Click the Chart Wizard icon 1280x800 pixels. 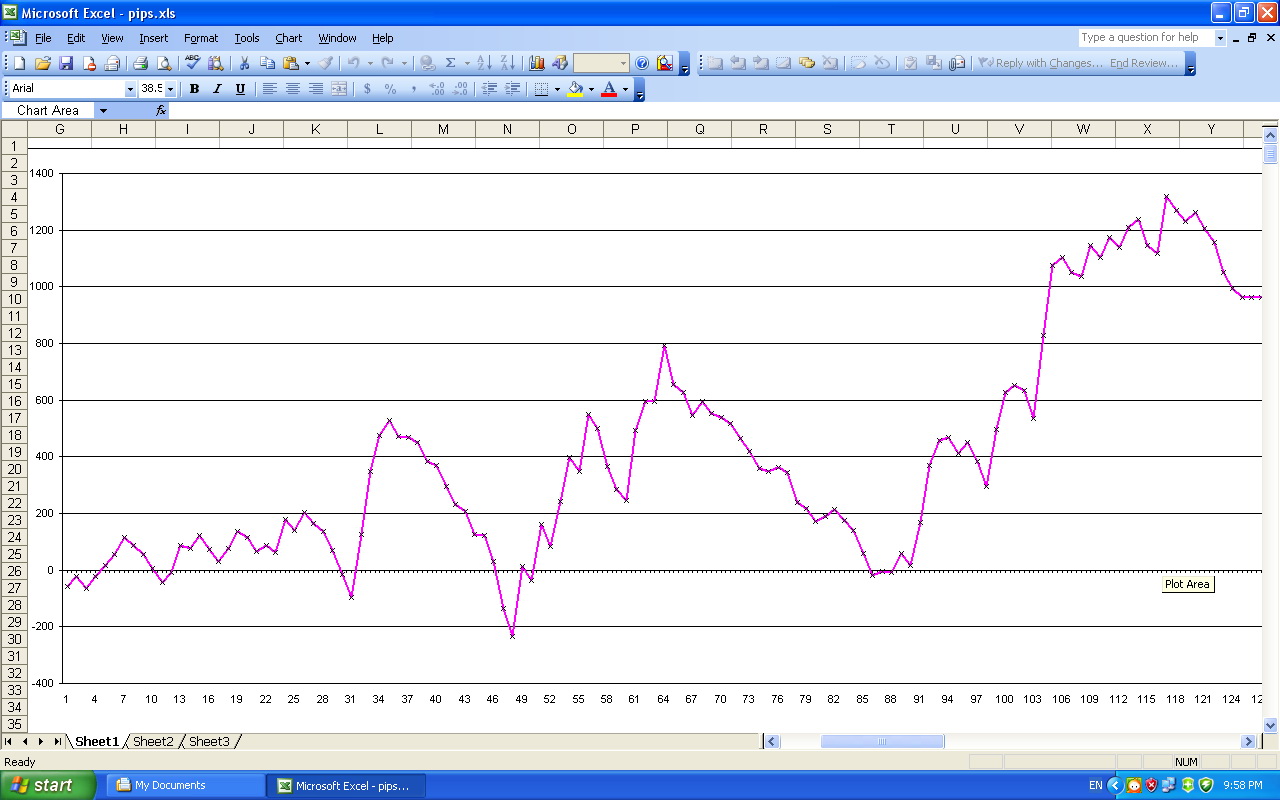[537, 63]
